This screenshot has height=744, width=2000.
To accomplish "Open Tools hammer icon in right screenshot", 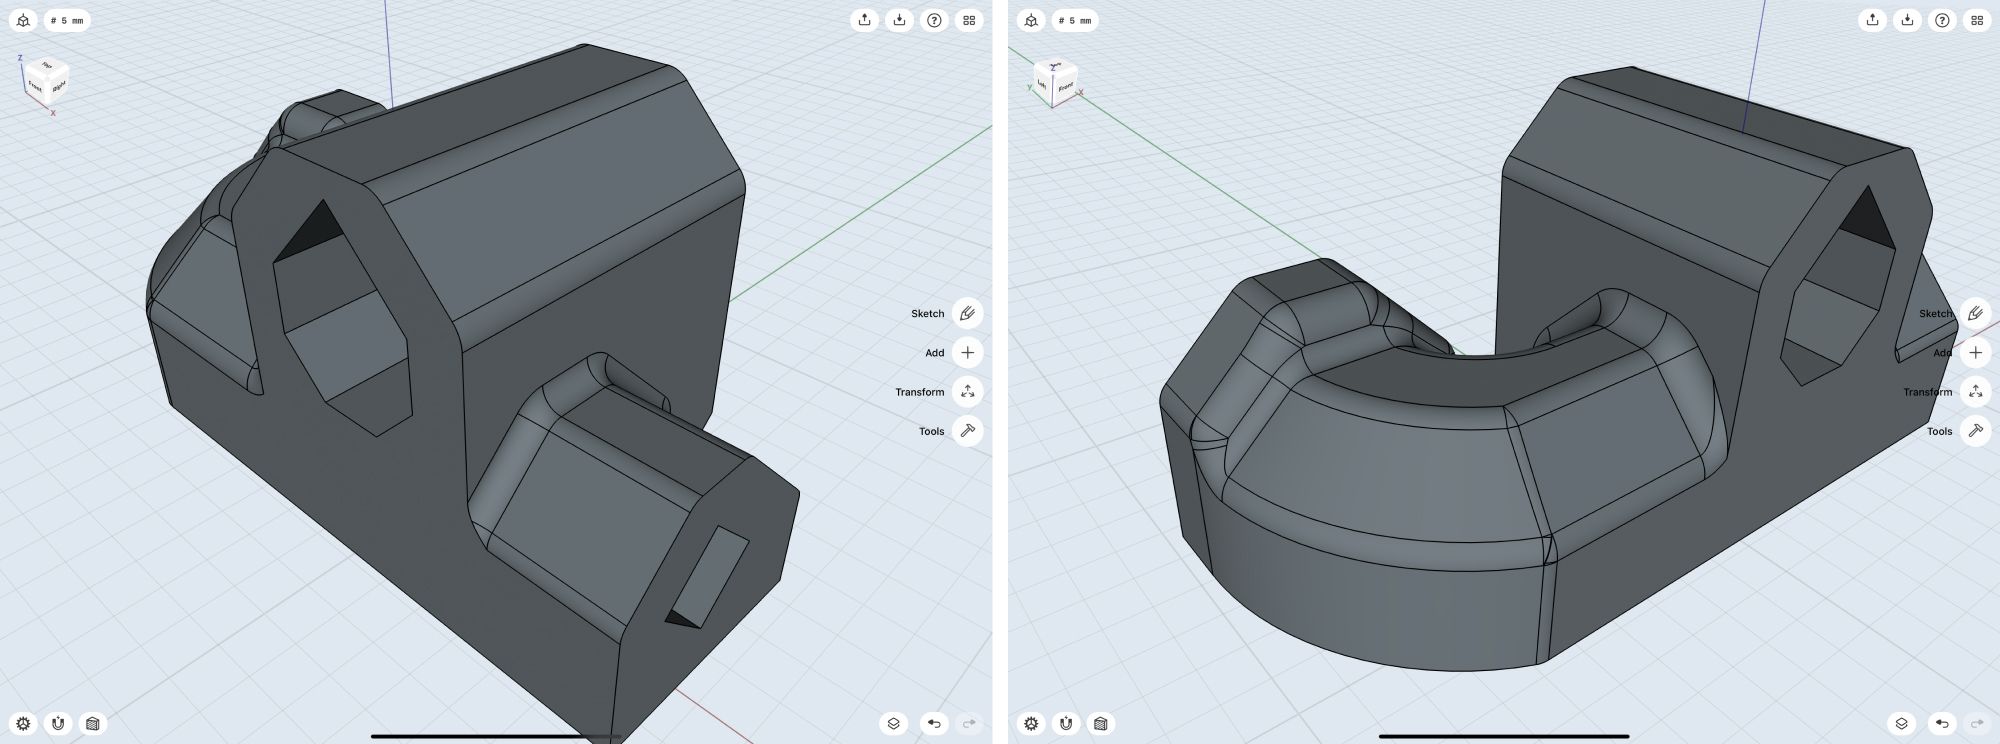I will pyautogui.click(x=1975, y=431).
